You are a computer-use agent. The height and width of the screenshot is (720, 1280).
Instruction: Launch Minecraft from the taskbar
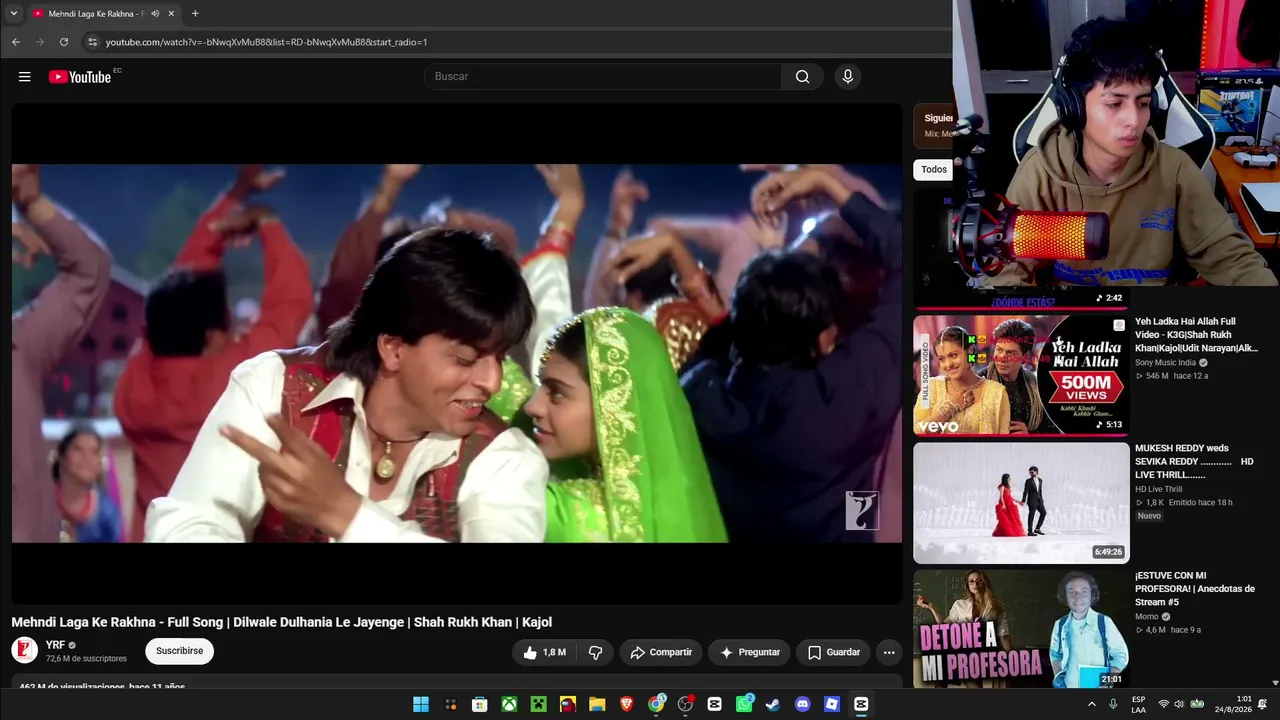coord(539,705)
